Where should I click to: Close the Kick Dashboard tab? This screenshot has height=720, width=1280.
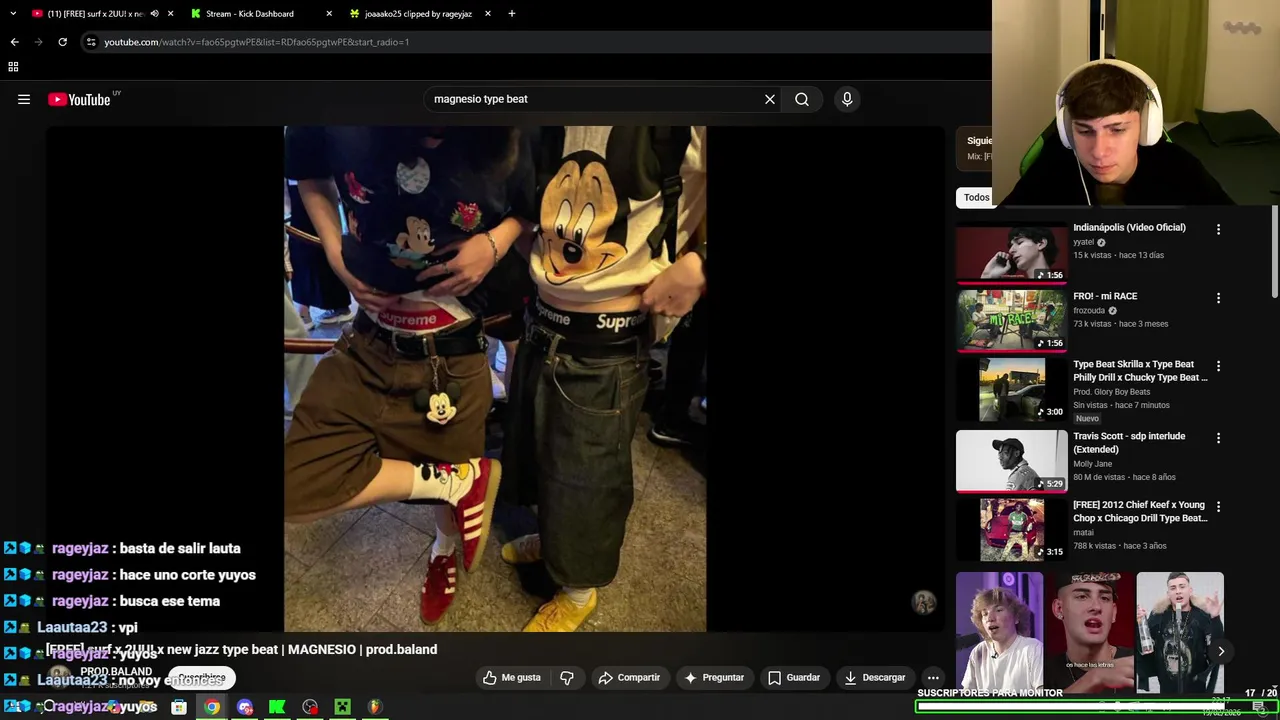point(329,14)
